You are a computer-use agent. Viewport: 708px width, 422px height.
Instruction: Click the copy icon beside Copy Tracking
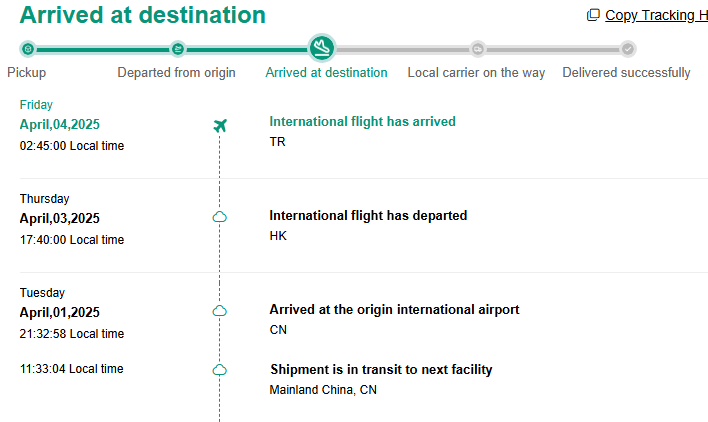593,15
